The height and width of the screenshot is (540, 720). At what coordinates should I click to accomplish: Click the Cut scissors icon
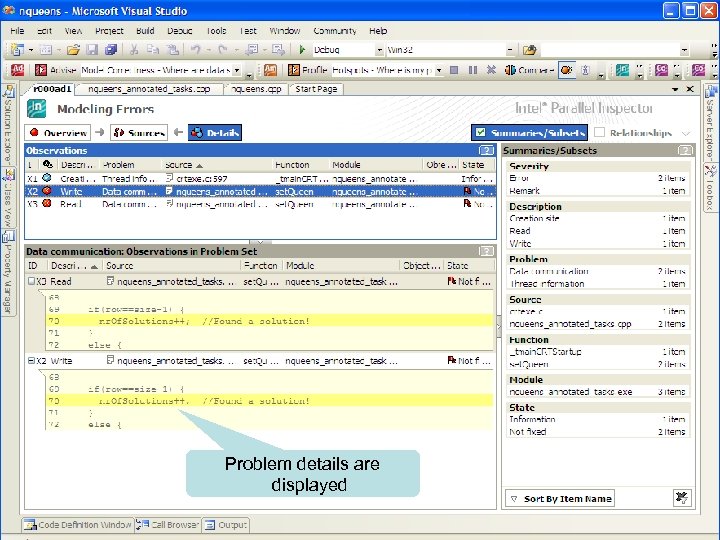click(x=134, y=50)
